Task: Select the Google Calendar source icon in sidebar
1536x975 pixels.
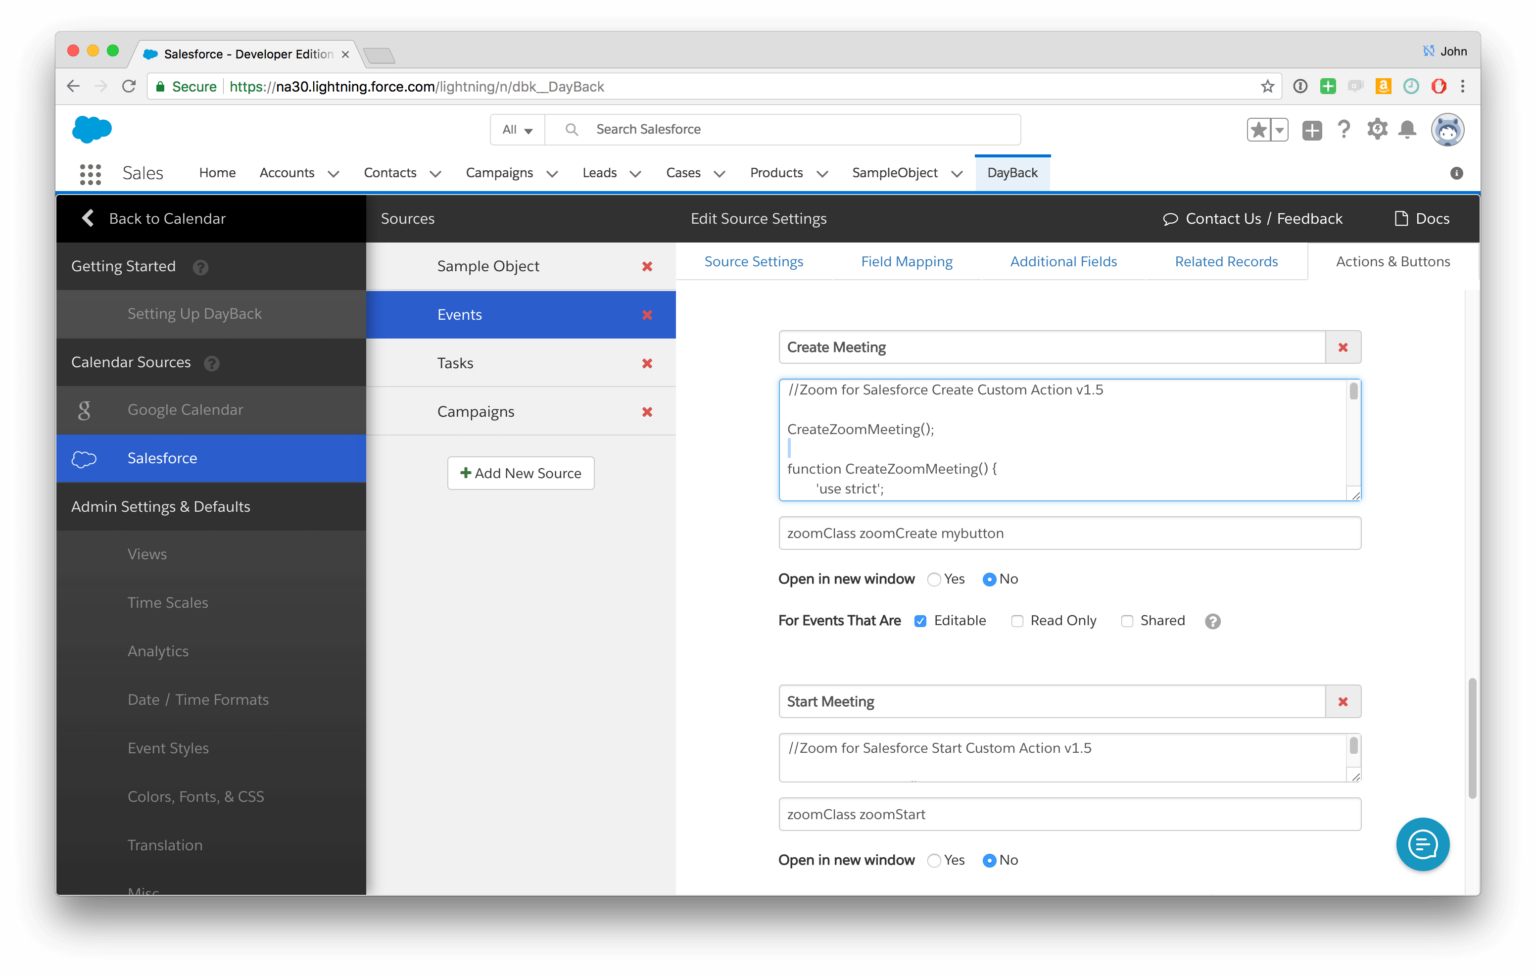Action: 84,410
